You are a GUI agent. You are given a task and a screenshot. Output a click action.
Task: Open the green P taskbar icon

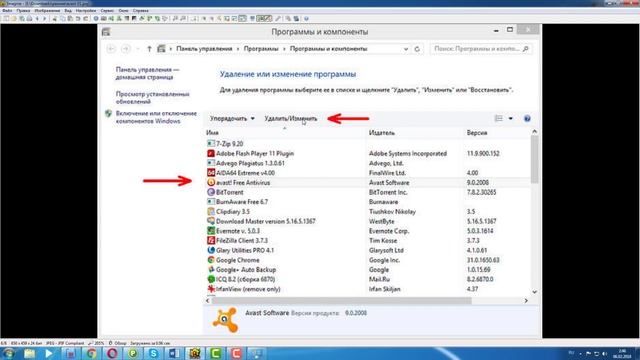click(133, 353)
